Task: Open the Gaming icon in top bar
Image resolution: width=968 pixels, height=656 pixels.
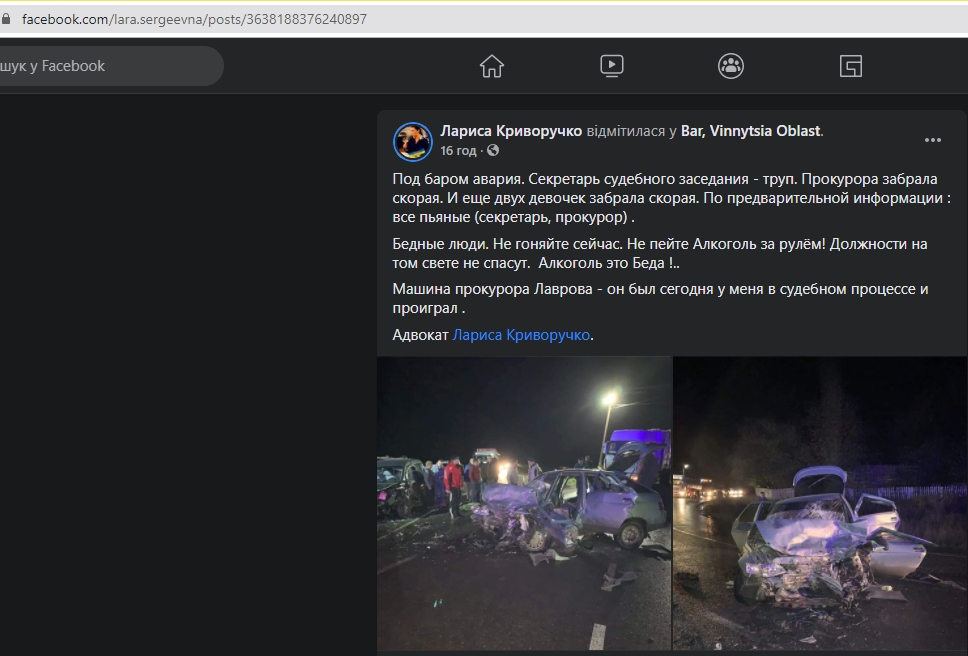Action: (x=851, y=66)
